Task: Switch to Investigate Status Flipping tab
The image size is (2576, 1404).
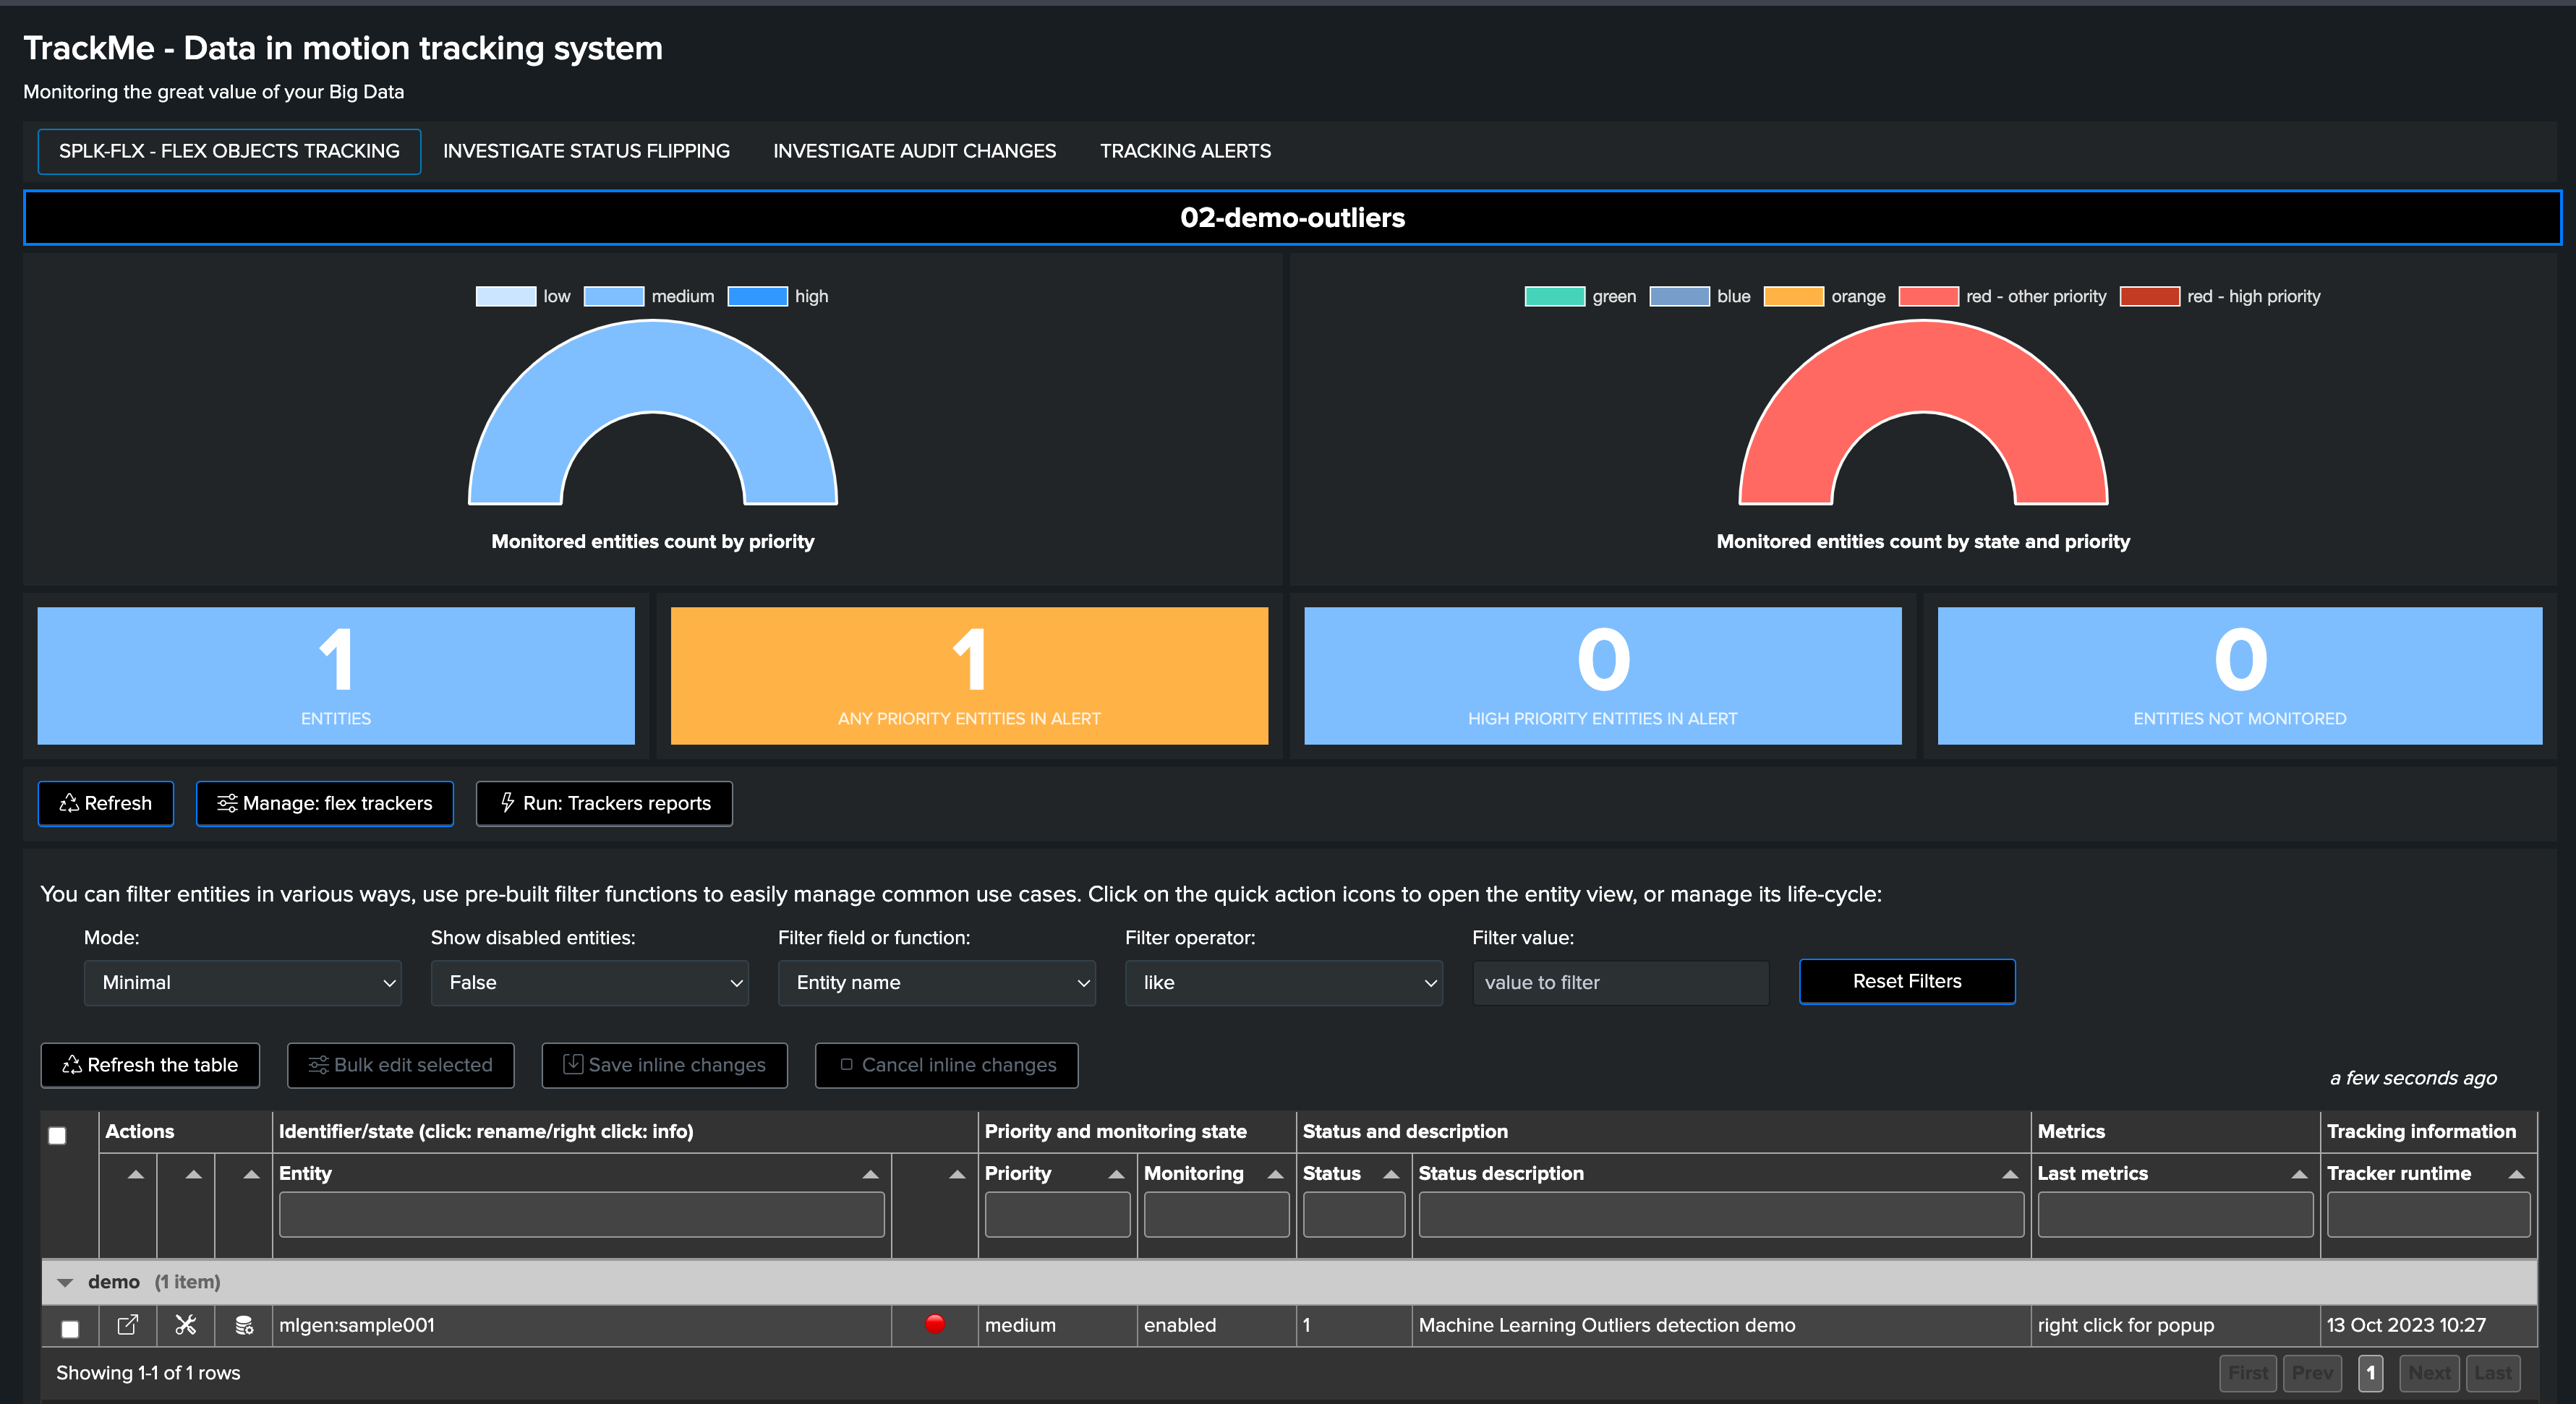Action: 586,151
